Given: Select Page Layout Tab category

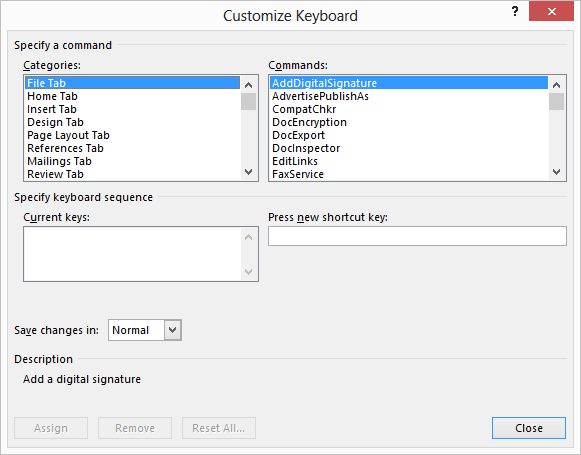Looking at the screenshot, I should [132, 135].
